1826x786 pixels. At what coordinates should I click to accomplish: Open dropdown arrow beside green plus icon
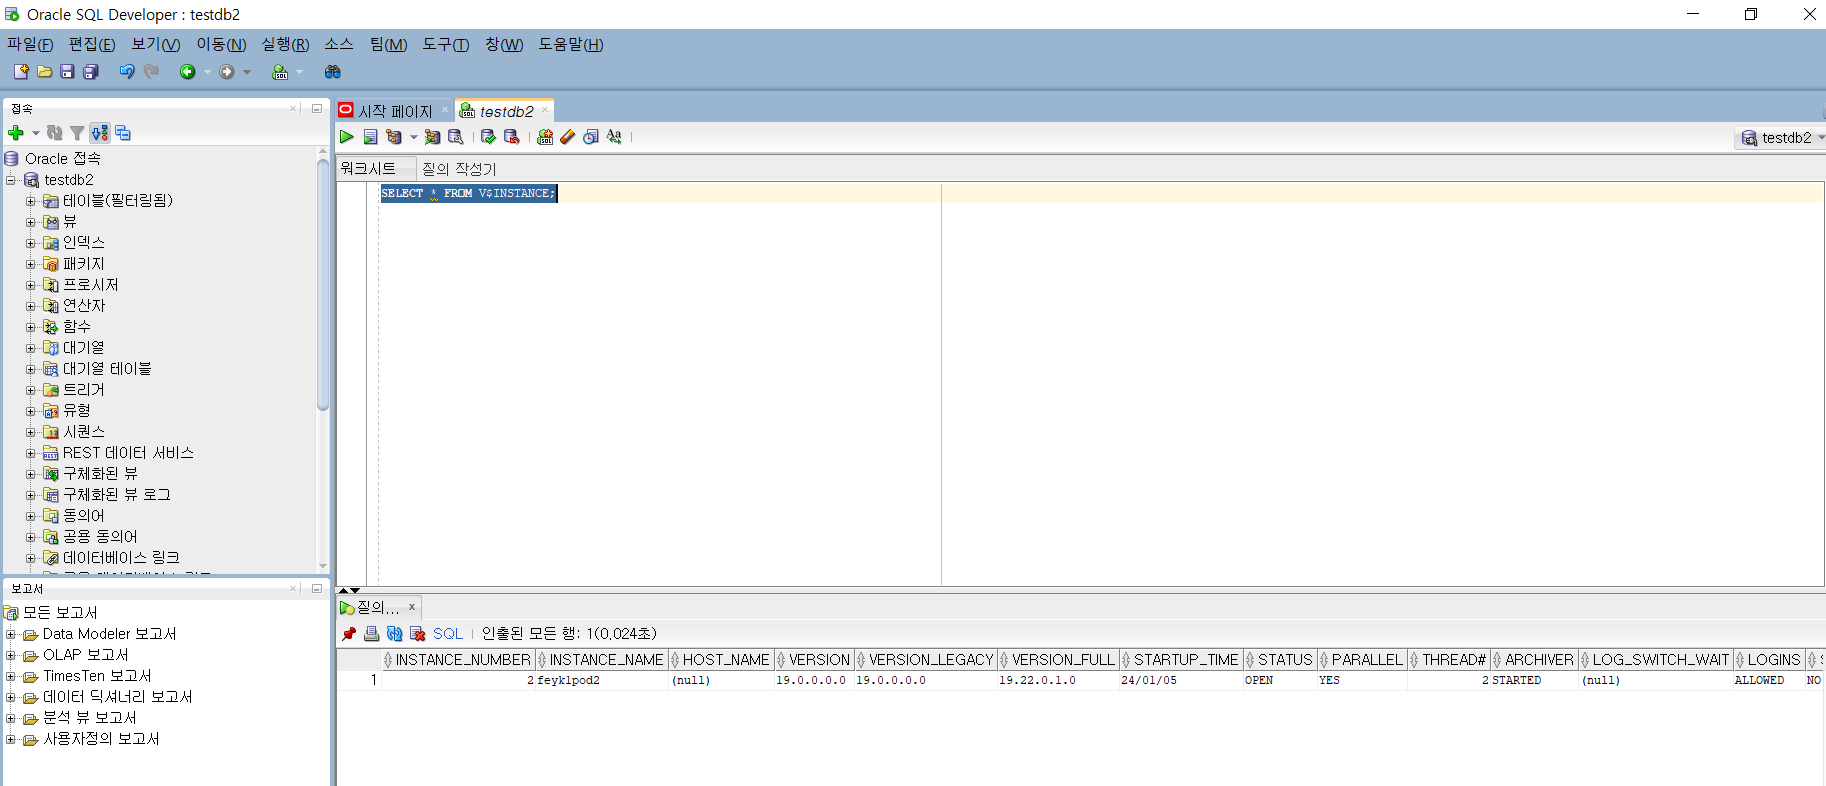(x=36, y=133)
